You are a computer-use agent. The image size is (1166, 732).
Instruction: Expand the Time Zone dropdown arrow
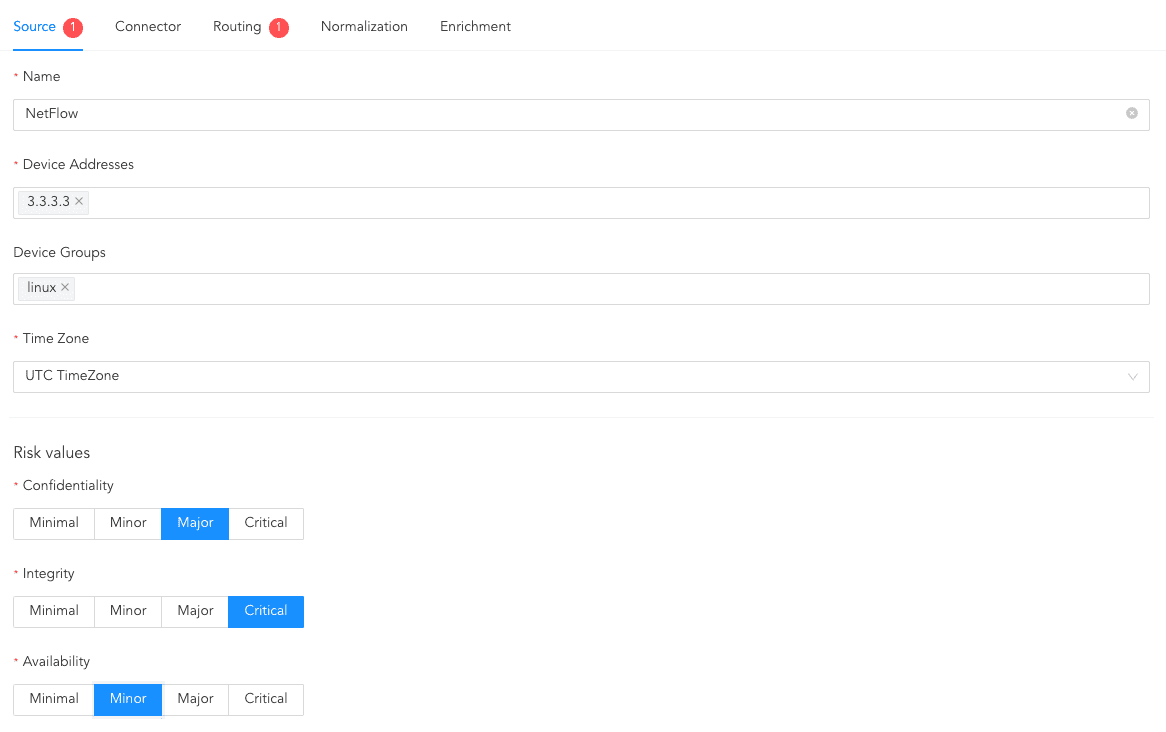1132,377
